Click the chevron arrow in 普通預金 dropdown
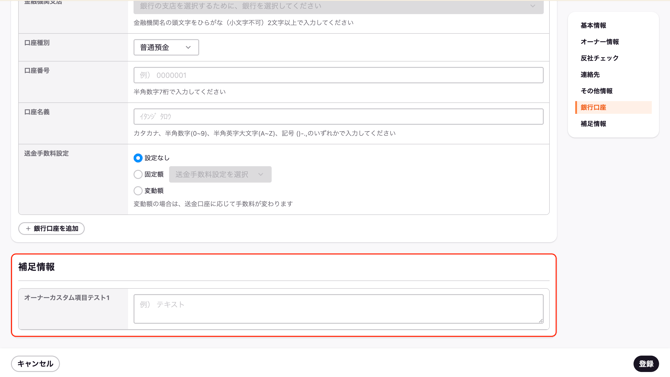This screenshot has width=670, height=377. (188, 47)
